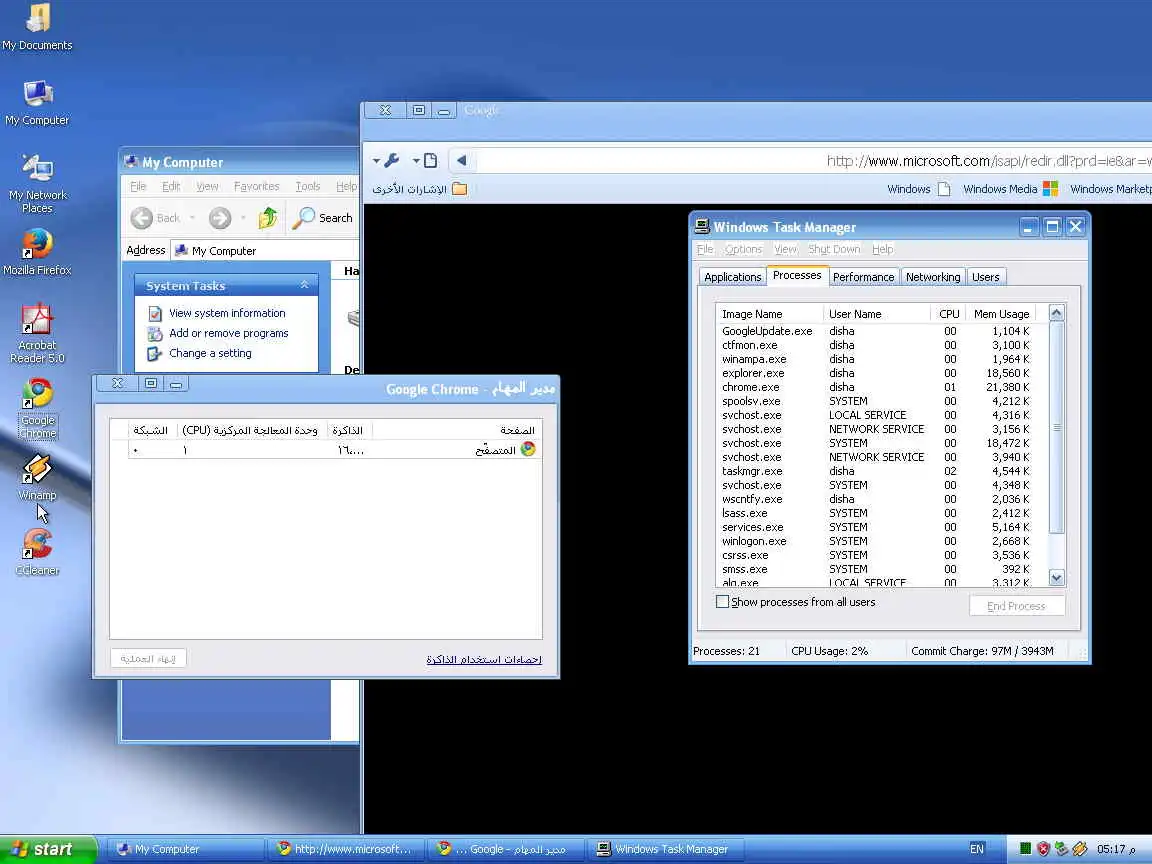1152x864 pixels.
Task: Switch to Windows Task Manager taskbar button
Action: [x=667, y=849]
